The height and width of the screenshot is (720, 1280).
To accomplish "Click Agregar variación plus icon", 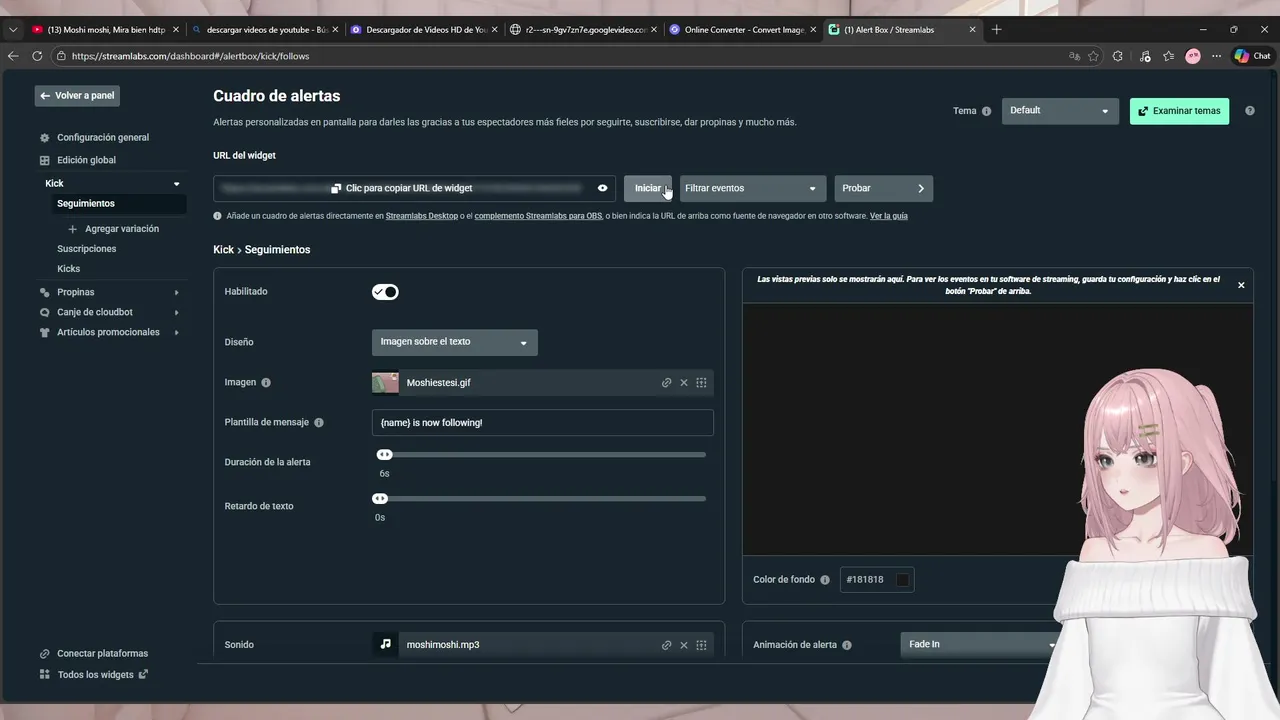I will [72, 229].
